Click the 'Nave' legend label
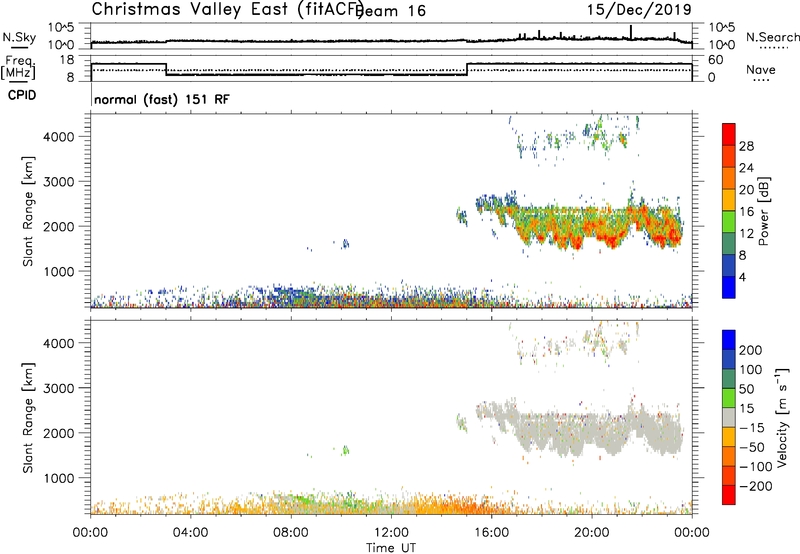Image resolution: width=800 pixels, height=554 pixels. click(x=761, y=70)
